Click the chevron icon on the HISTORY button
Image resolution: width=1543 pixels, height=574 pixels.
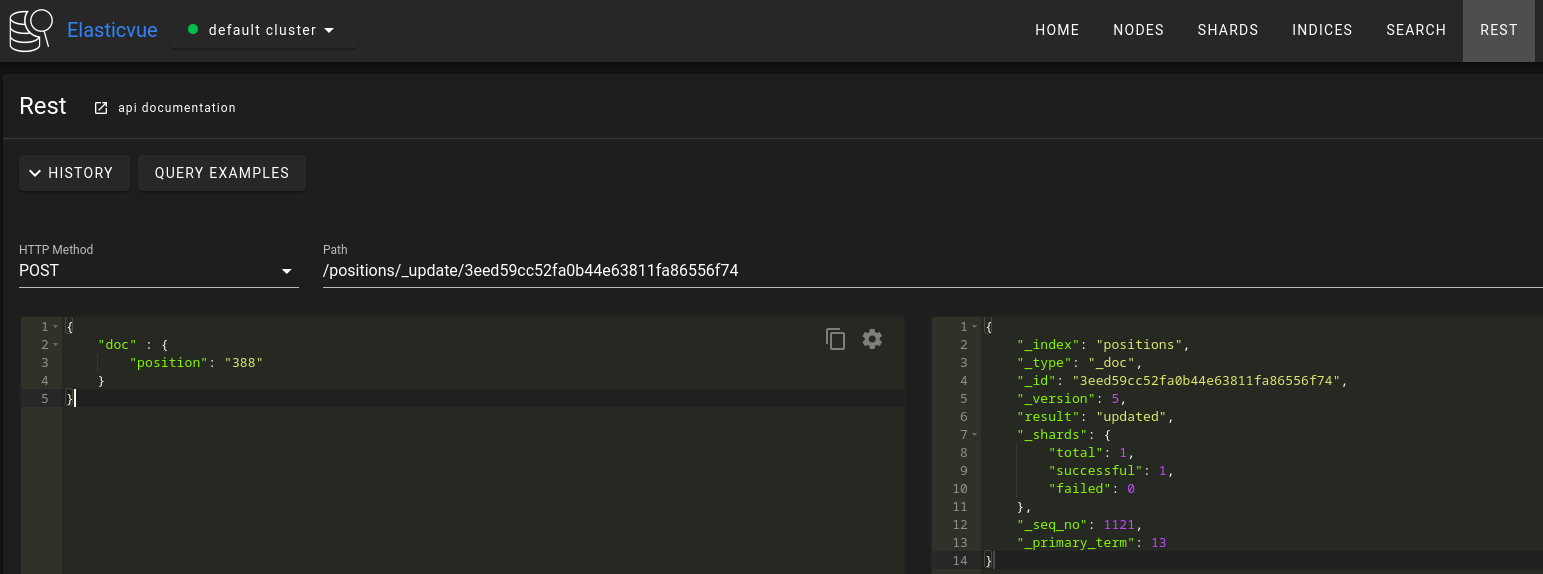tap(35, 173)
